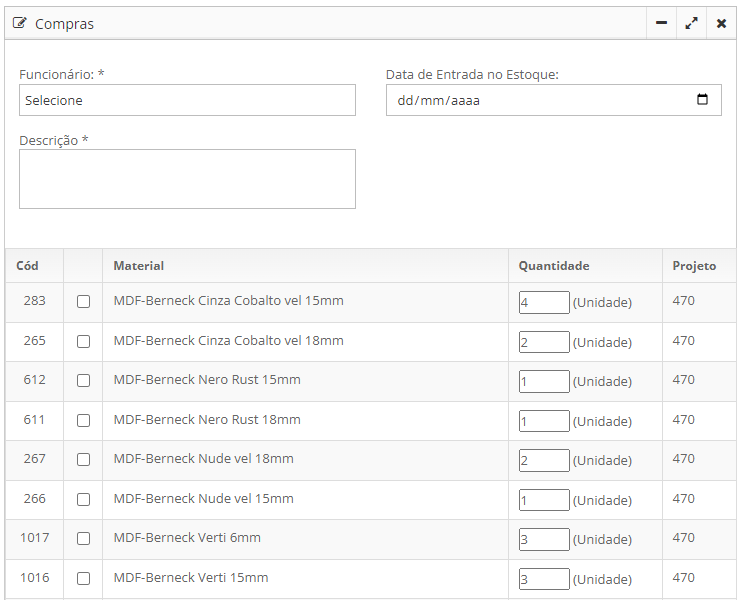The image size is (743, 600).
Task: Edit quantity for MDF-Berneck Nude vel 15mm
Action: click(x=544, y=500)
